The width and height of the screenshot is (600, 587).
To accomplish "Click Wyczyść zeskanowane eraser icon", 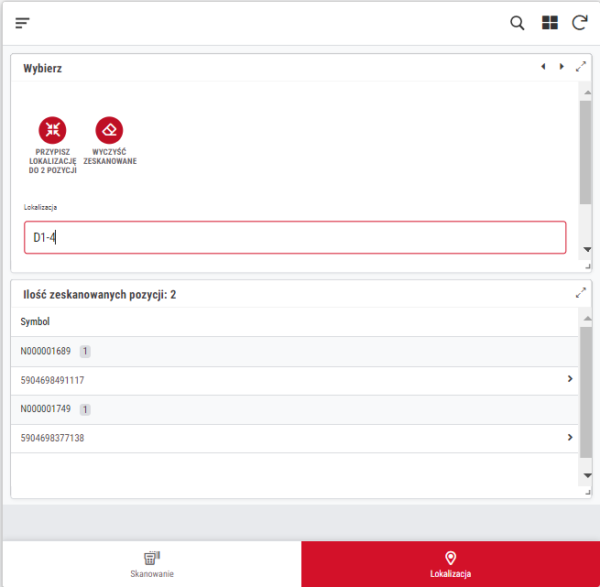I will pos(110,129).
